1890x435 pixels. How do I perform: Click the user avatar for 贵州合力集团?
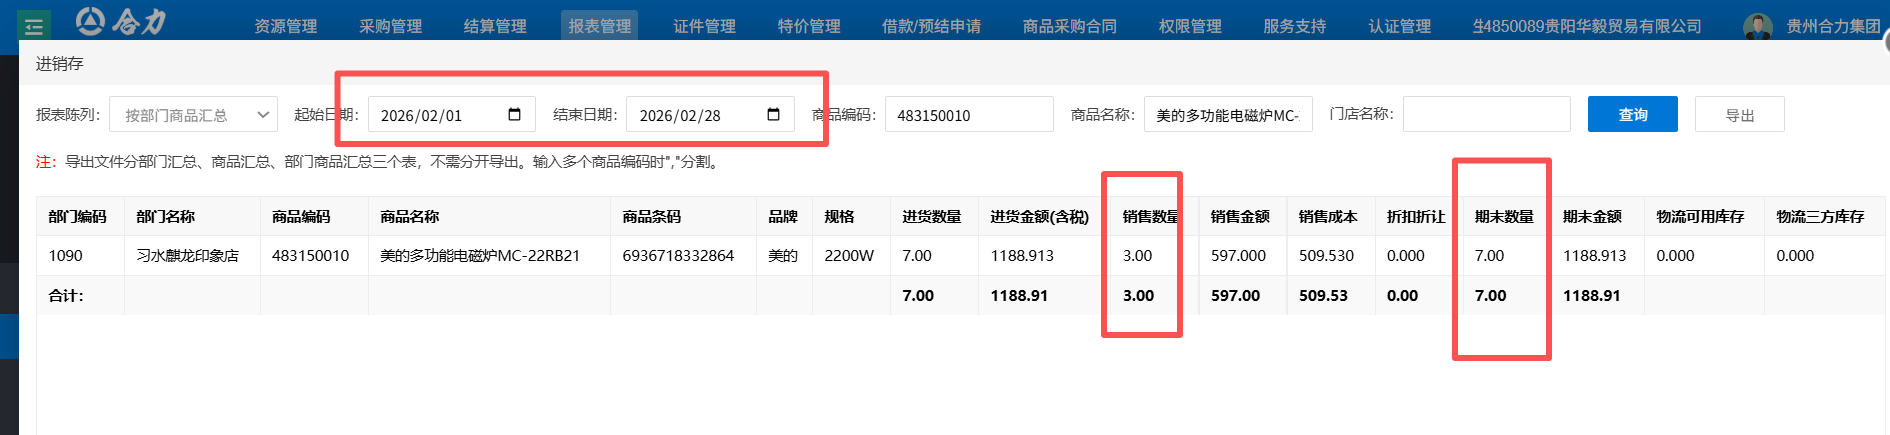1757,26
